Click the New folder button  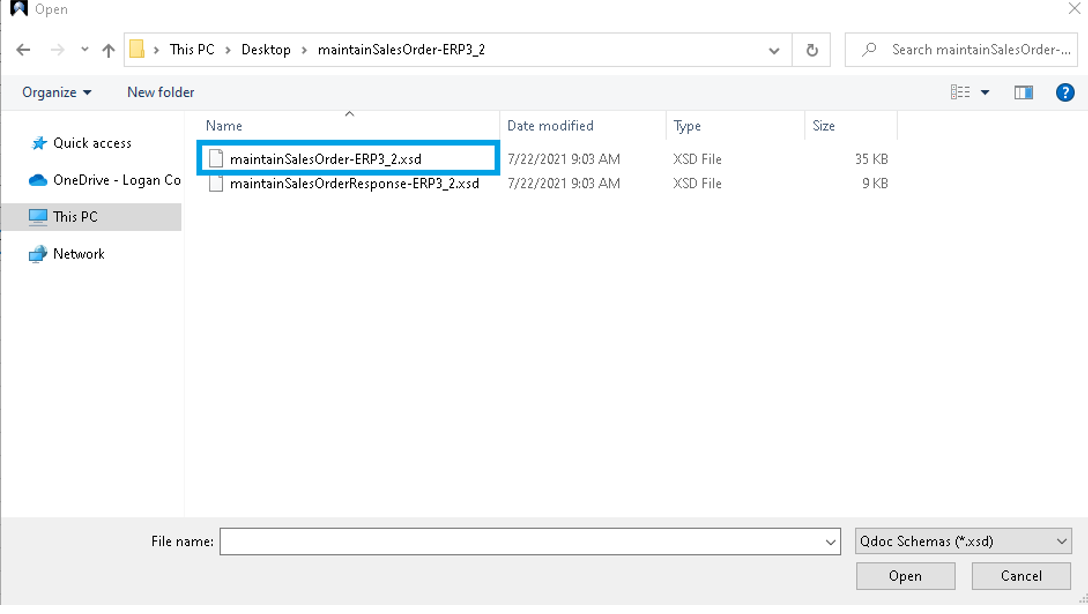(160, 91)
